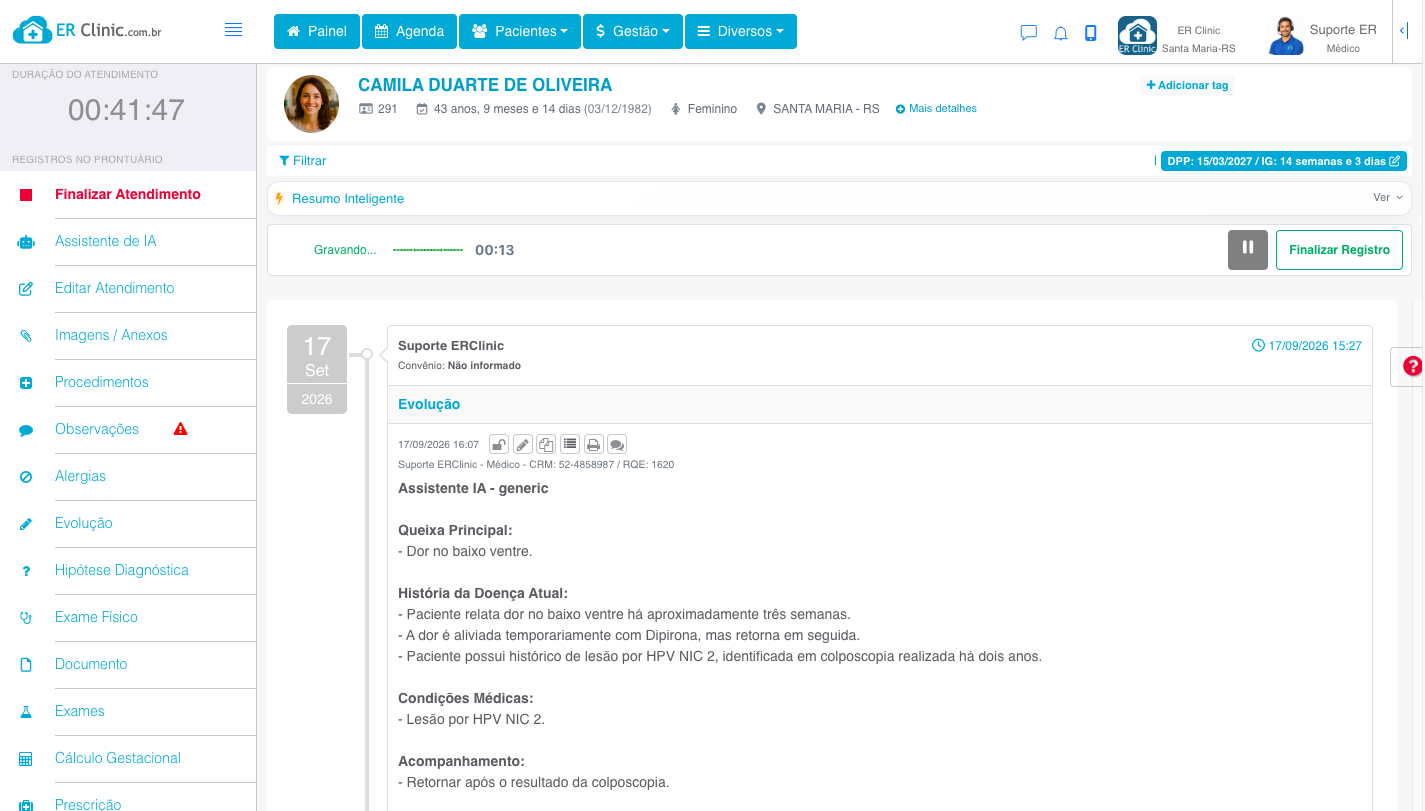The image size is (1425, 811).
Task: Click the printer icon in the Evolução record
Action: click(x=593, y=444)
